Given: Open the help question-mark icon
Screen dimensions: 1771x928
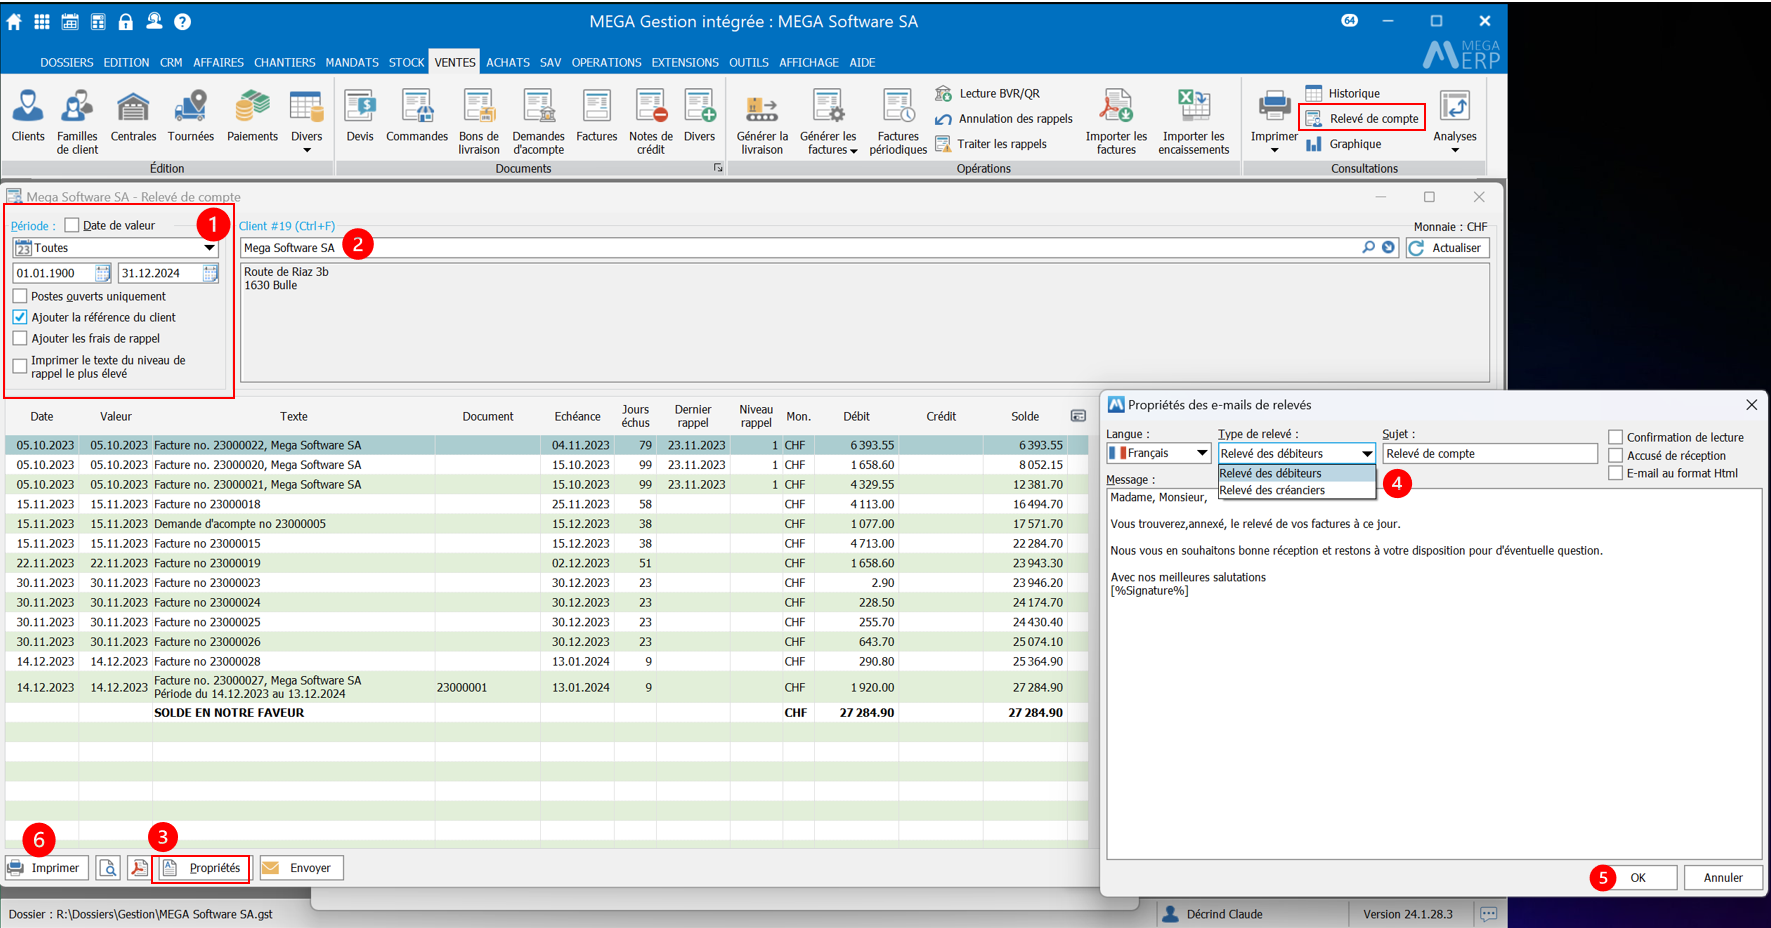Looking at the screenshot, I should click(x=182, y=21).
